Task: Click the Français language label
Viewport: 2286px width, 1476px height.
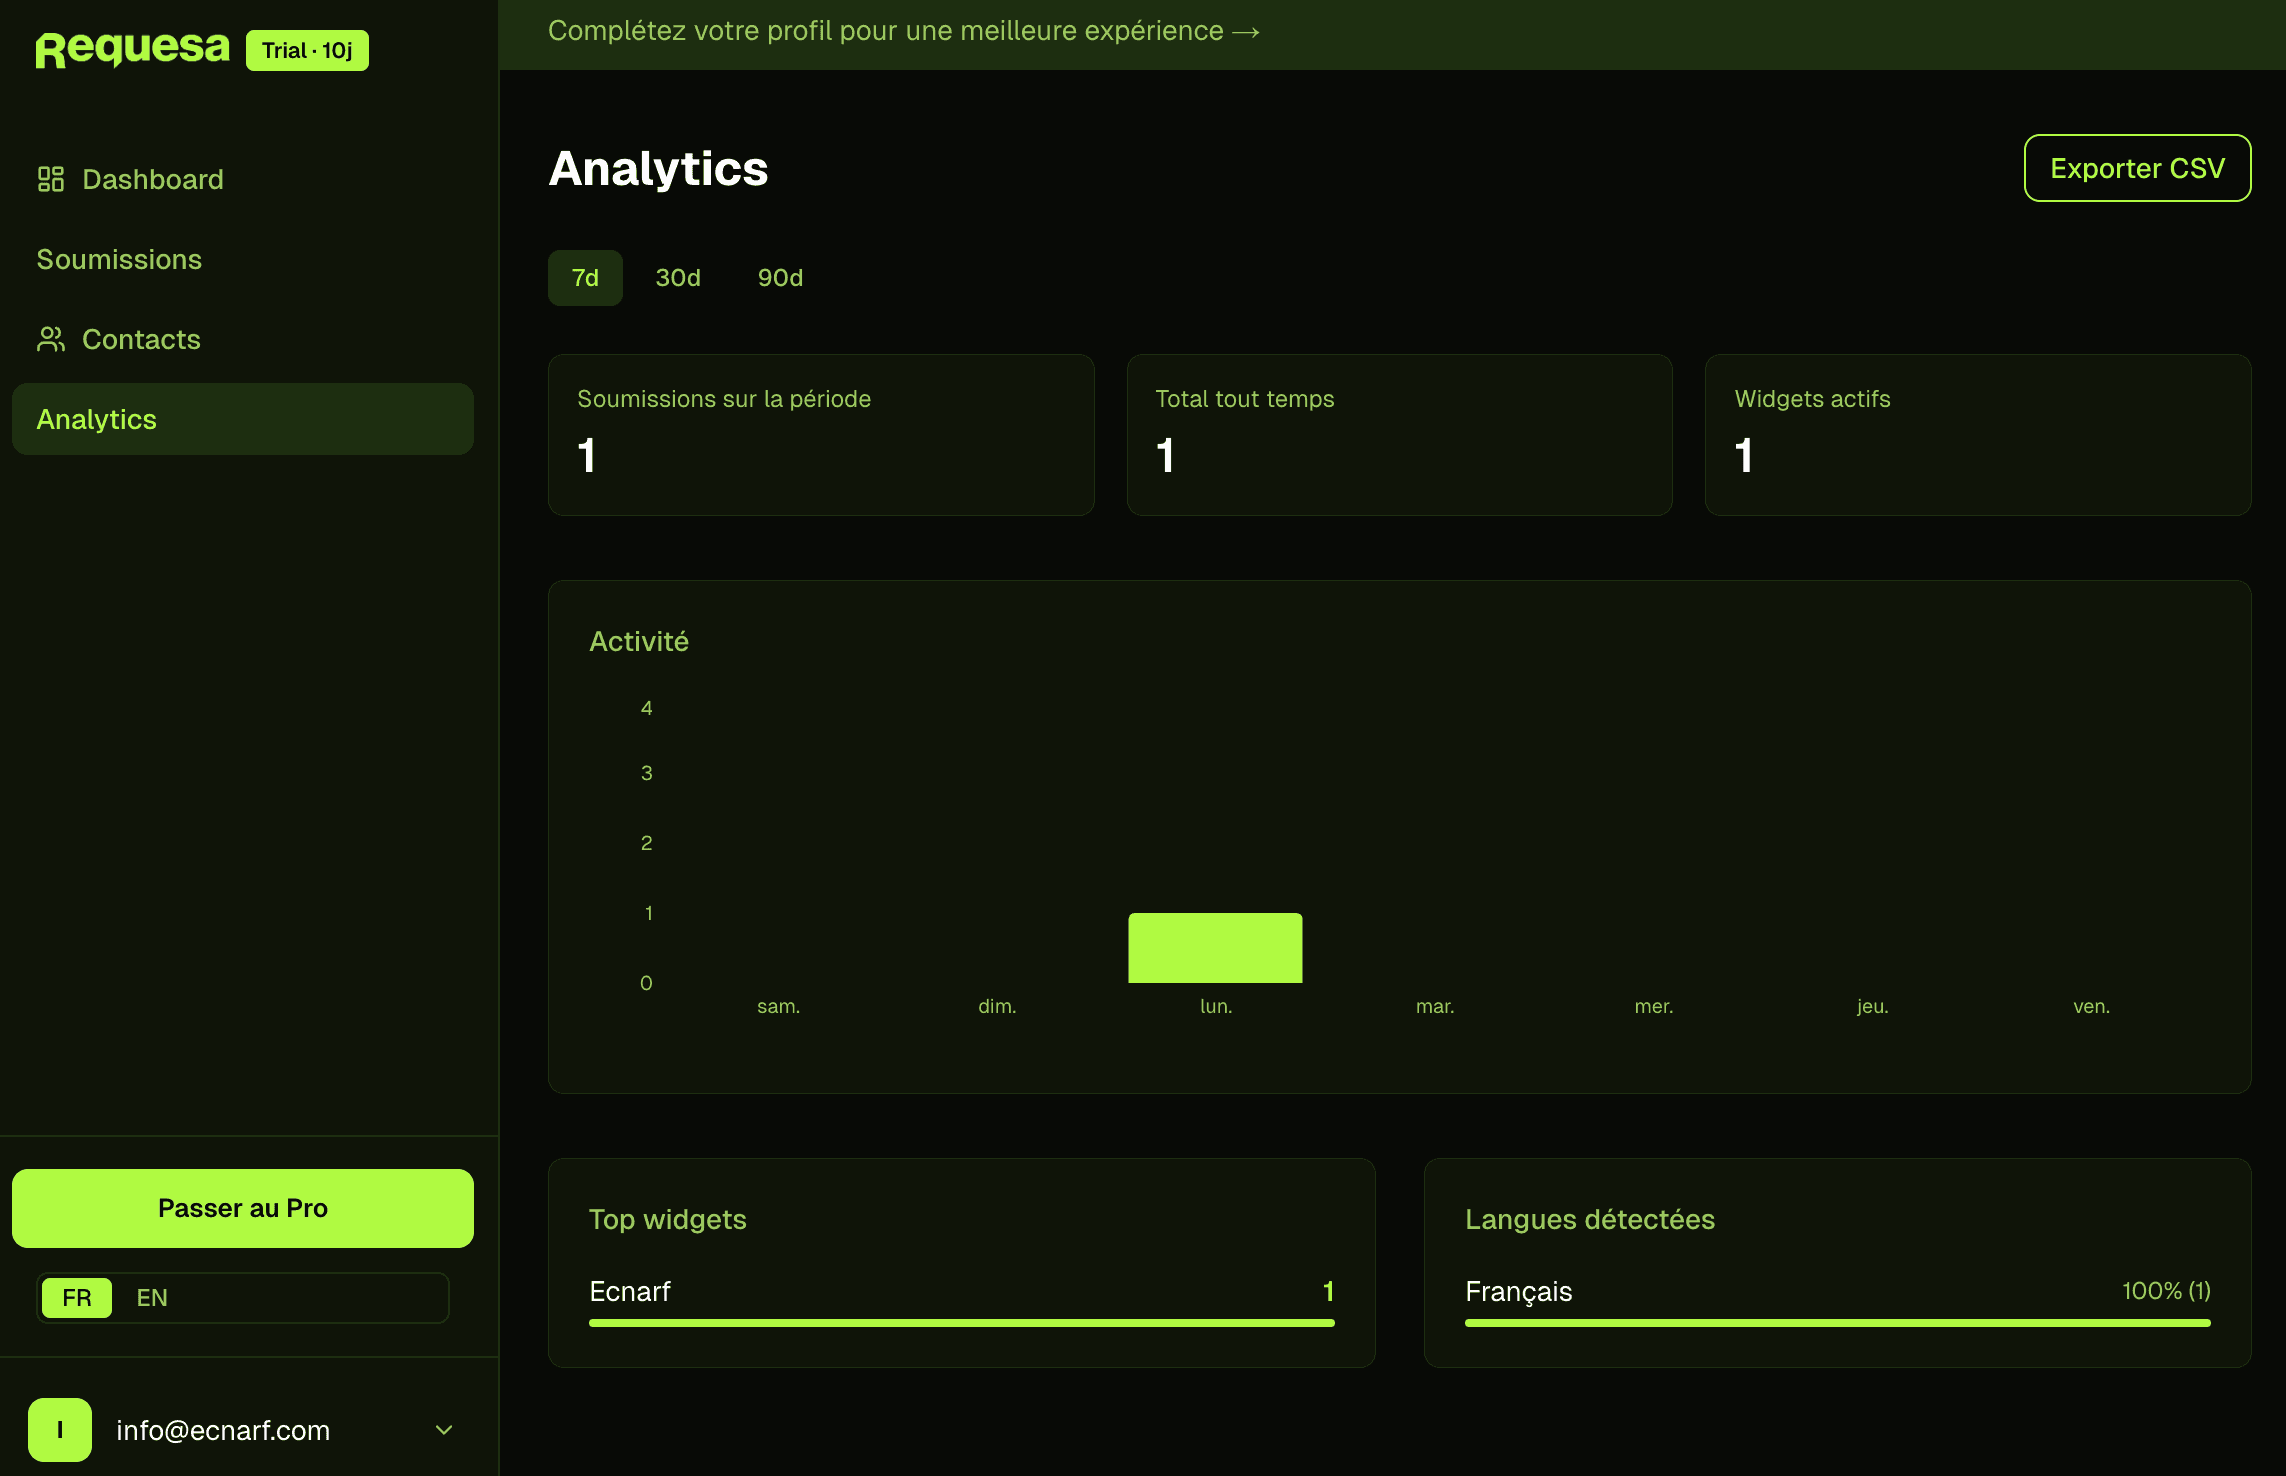Action: (x=1518, y=1292)
